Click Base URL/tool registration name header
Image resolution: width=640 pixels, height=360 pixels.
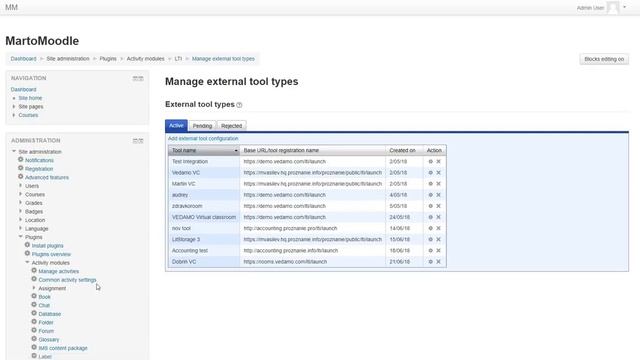(281, 151)
